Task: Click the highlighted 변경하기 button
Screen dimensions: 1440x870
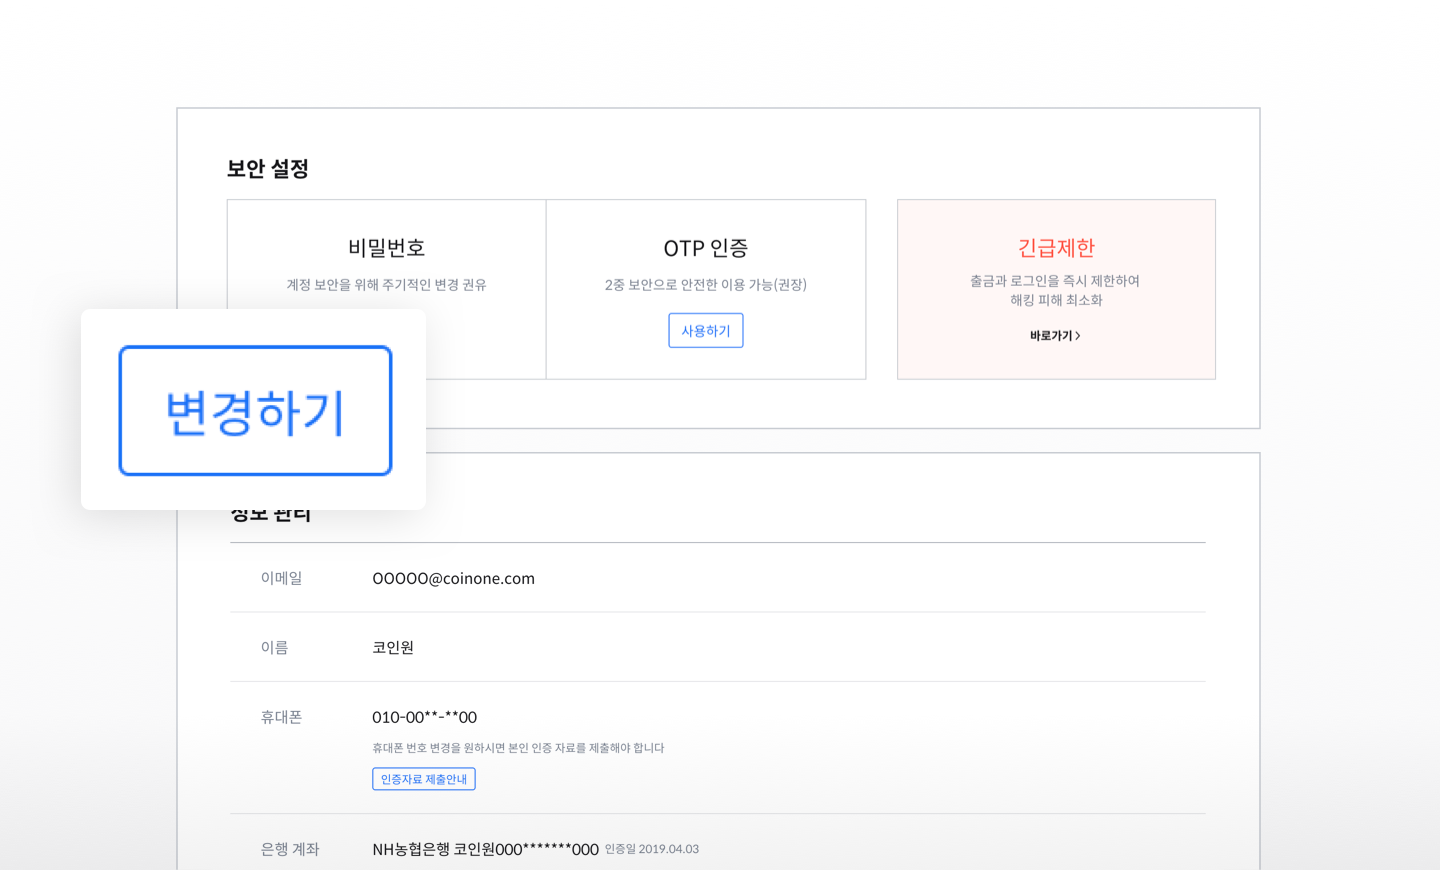Action: [x=254, y=410]
